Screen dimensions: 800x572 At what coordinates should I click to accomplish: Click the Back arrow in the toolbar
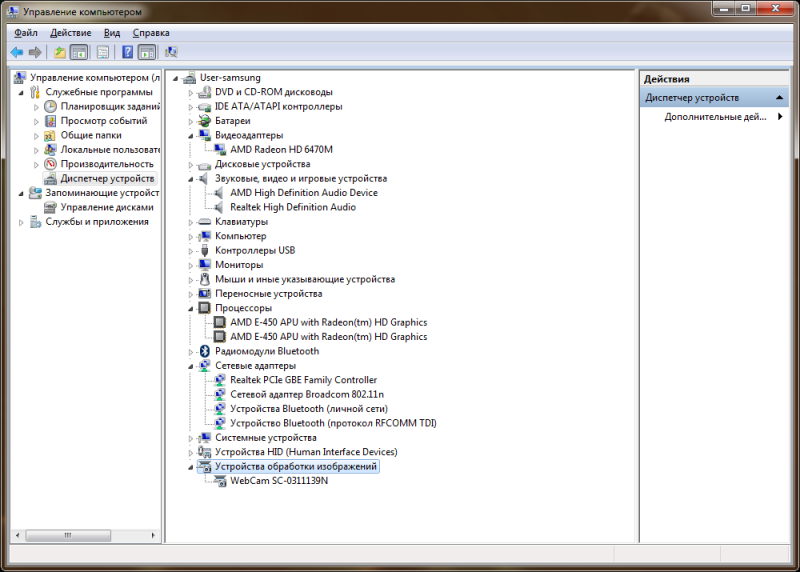[17, 52]
